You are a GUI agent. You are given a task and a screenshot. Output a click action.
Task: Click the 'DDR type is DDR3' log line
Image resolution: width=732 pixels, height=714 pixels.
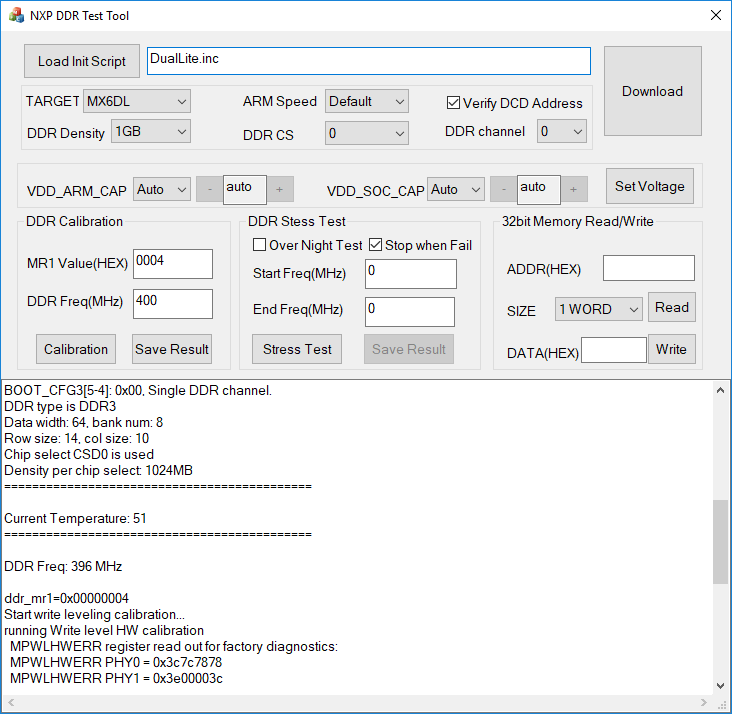[x=60, y=406]
